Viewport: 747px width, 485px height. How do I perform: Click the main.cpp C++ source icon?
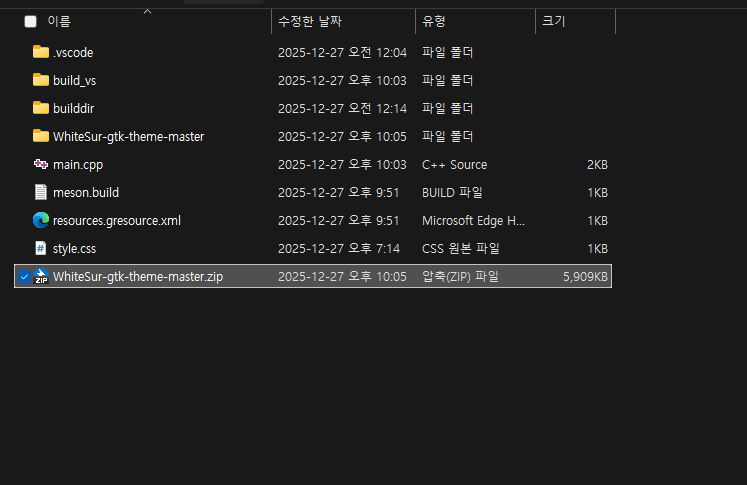40,164
